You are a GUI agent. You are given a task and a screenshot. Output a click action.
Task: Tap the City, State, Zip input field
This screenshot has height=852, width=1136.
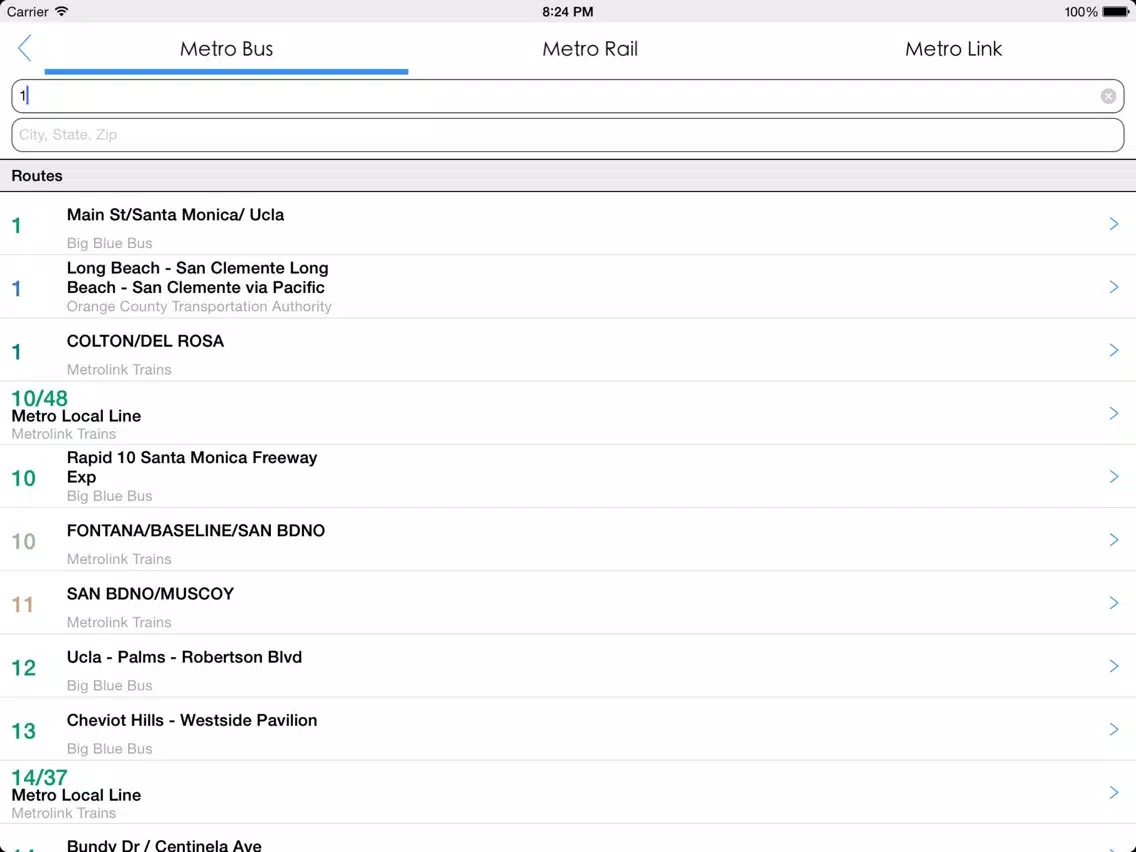click(x=567, y=135)
